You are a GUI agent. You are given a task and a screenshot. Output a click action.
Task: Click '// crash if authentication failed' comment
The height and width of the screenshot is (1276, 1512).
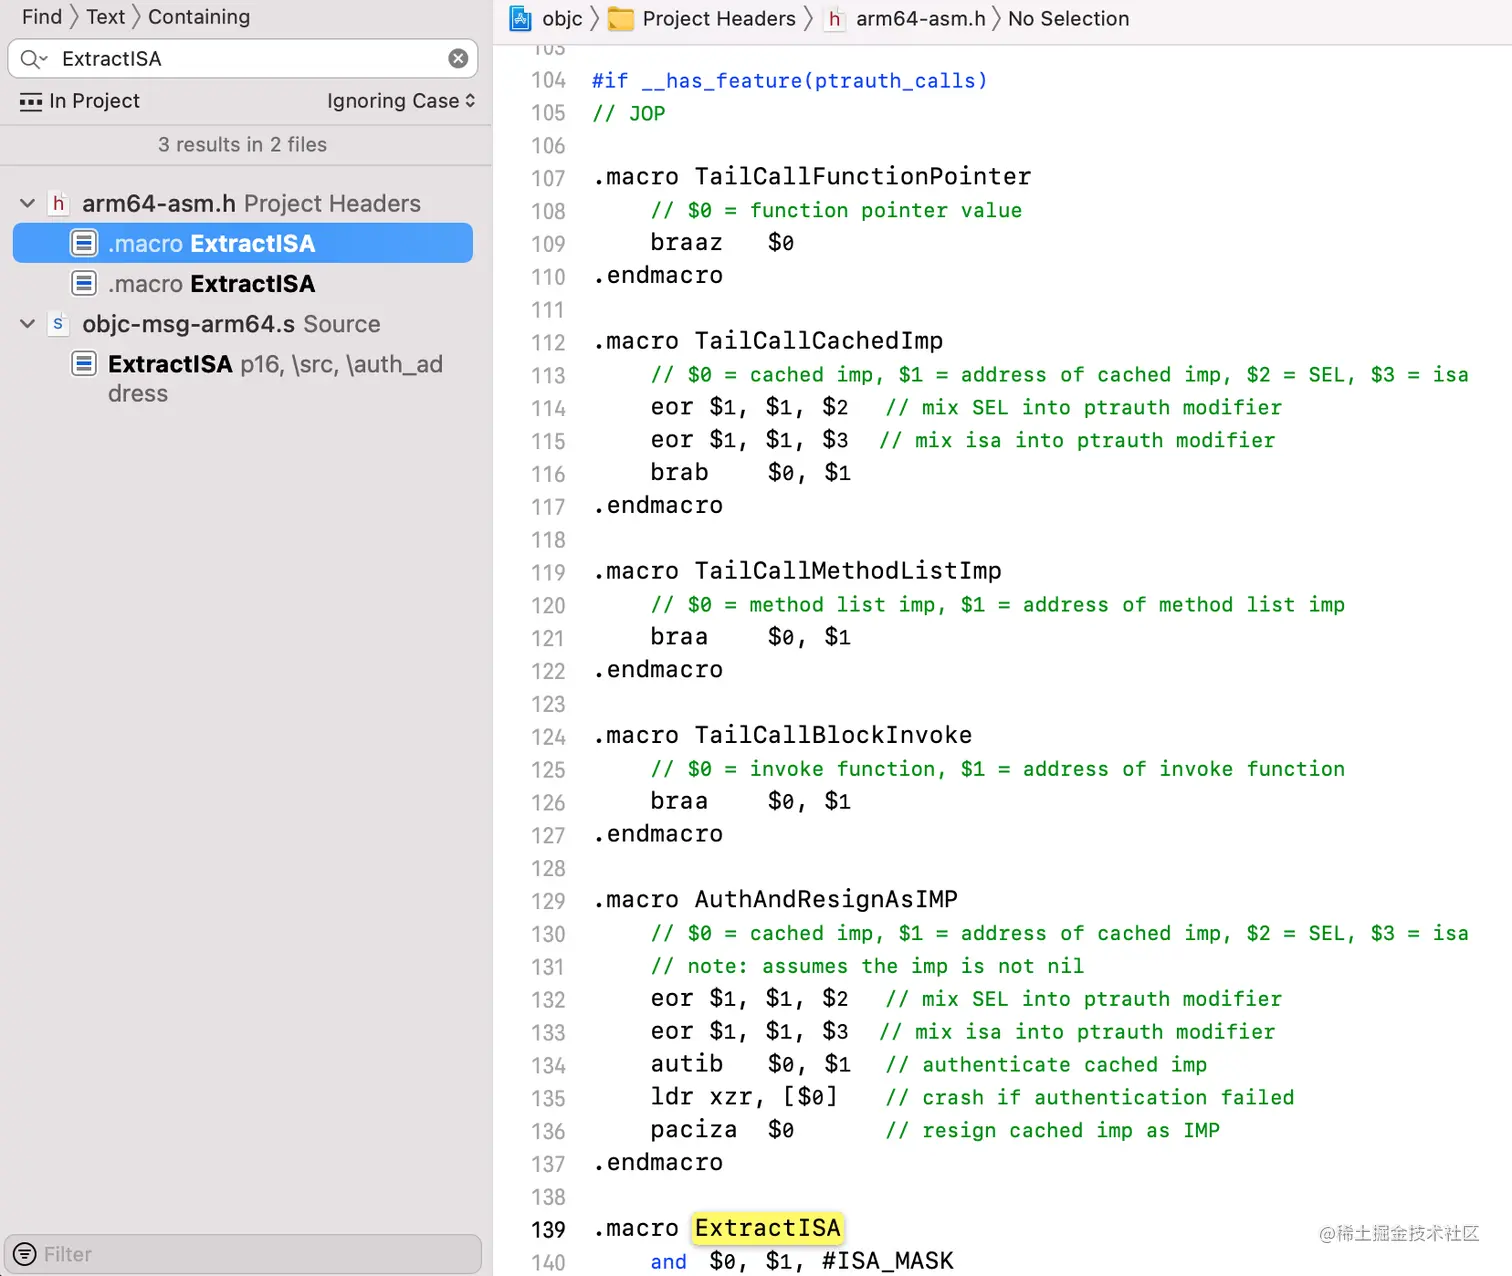pyautogui.click(x=1090, y=1098)
